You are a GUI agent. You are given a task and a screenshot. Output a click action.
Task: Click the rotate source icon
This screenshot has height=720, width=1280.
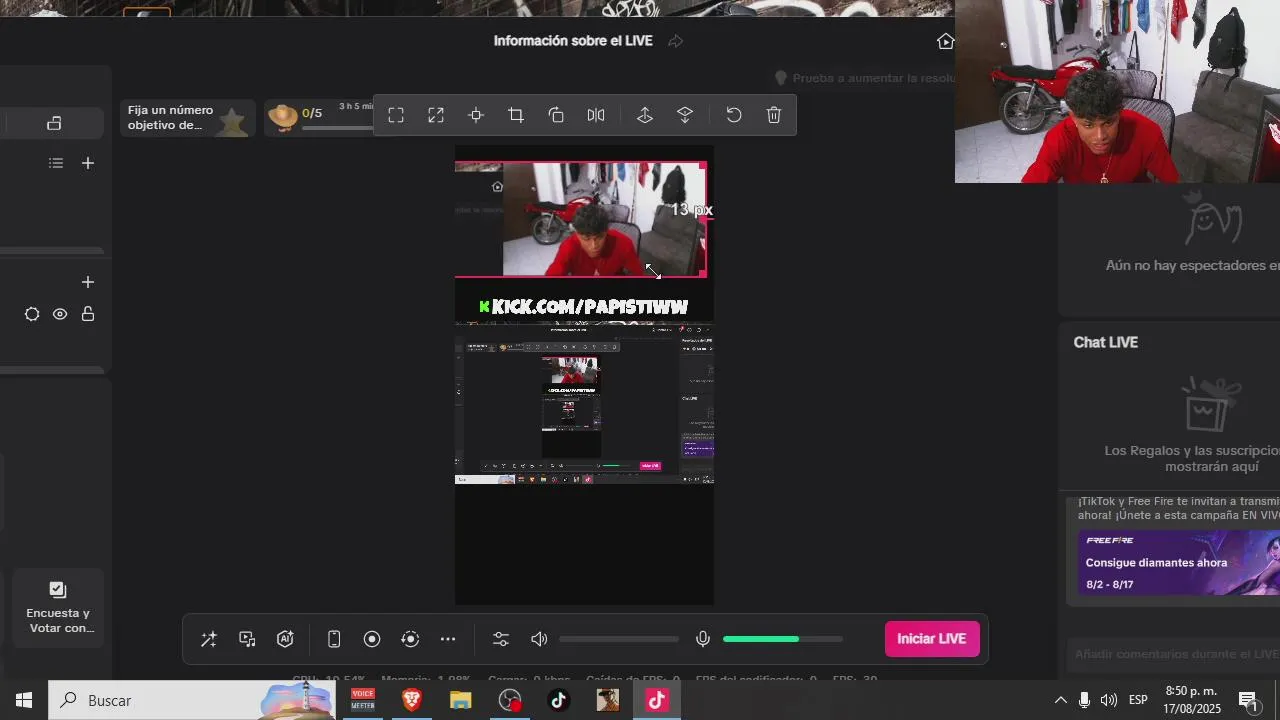point(556,115)
